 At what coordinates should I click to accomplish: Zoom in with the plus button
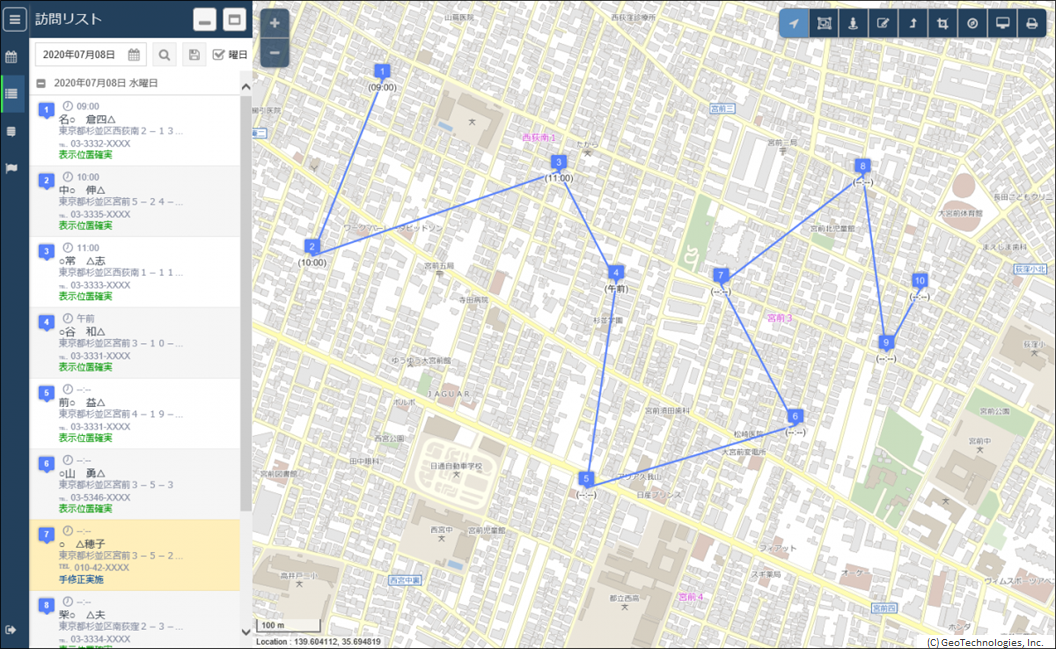click(x=274, y=23)
